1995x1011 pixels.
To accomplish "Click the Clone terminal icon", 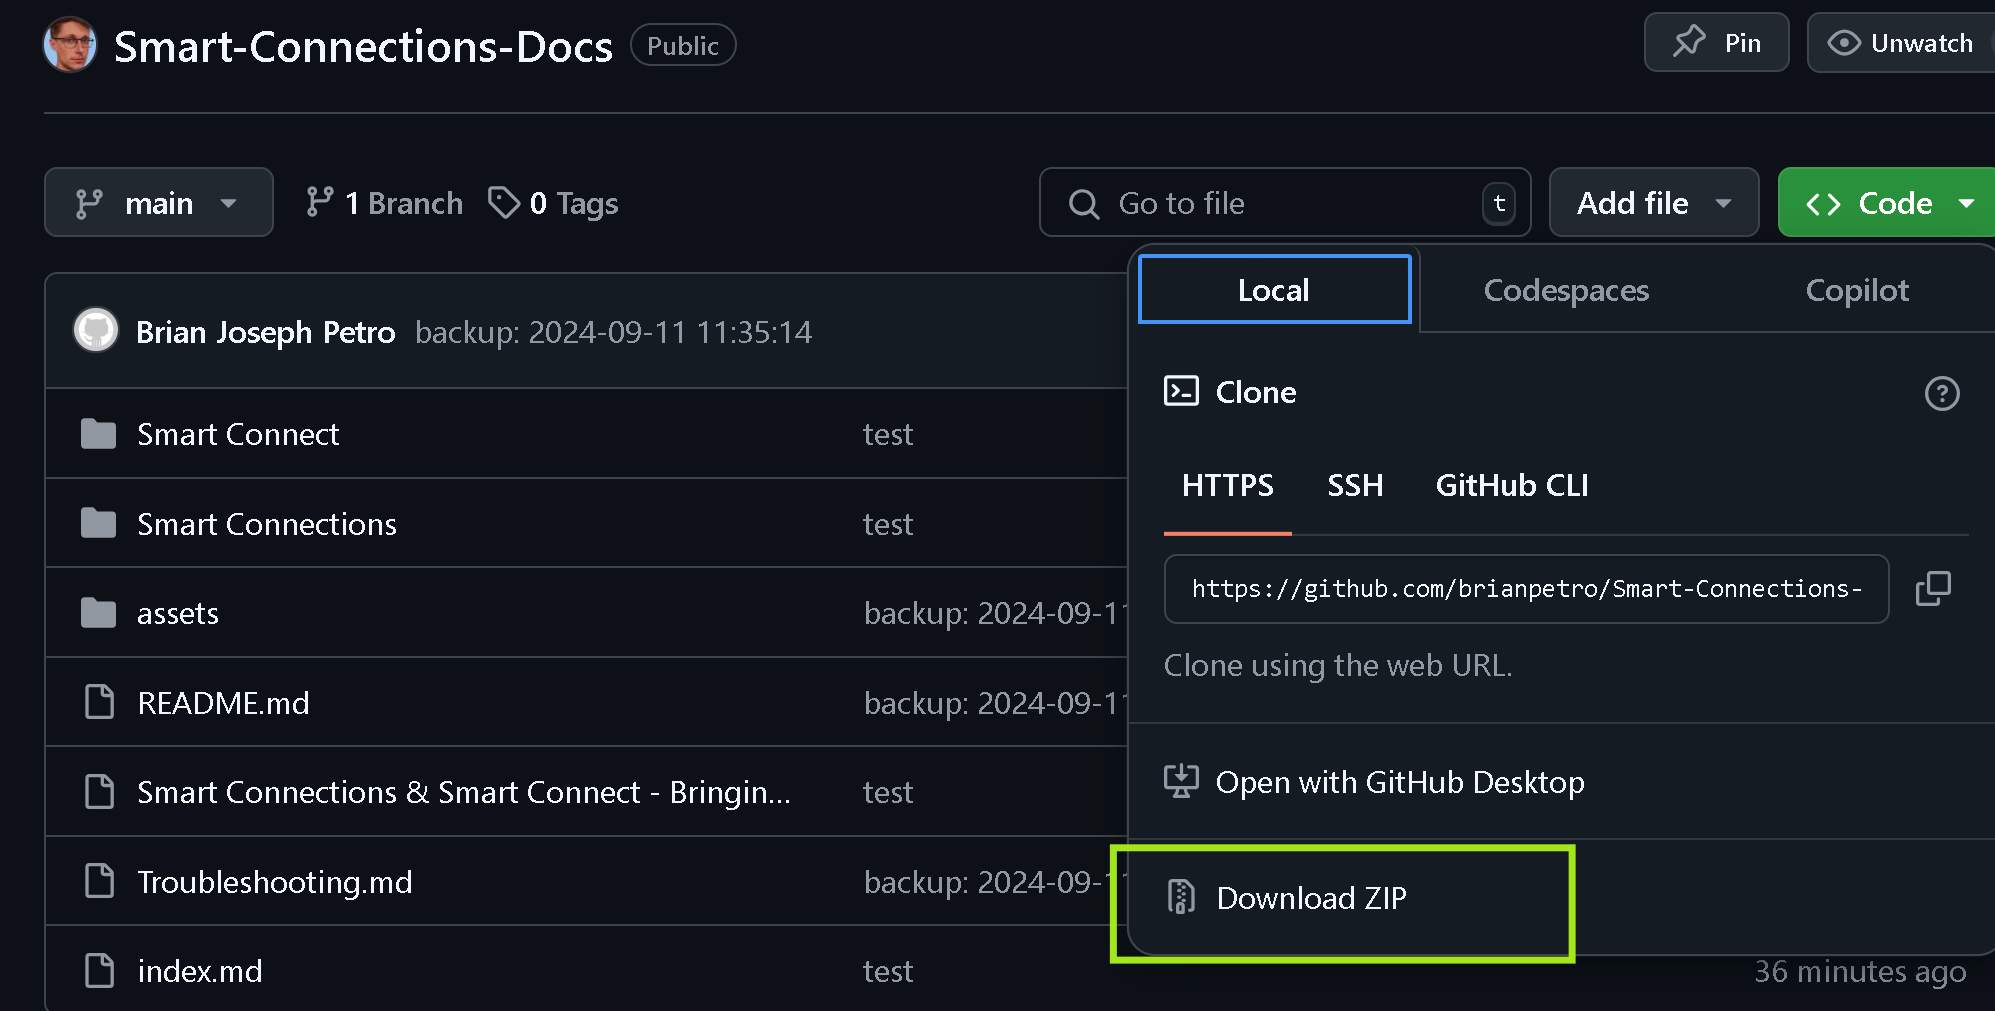I will pyautogui.click(x=1181, y=391).
